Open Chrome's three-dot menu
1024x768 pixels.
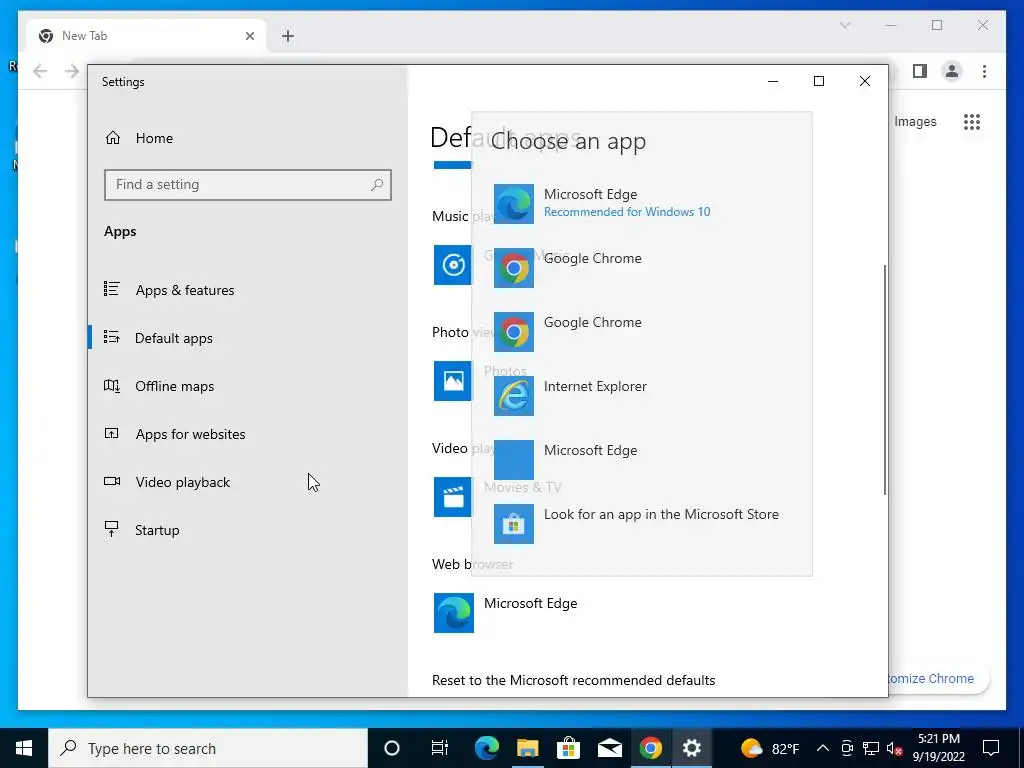(984, 71)
